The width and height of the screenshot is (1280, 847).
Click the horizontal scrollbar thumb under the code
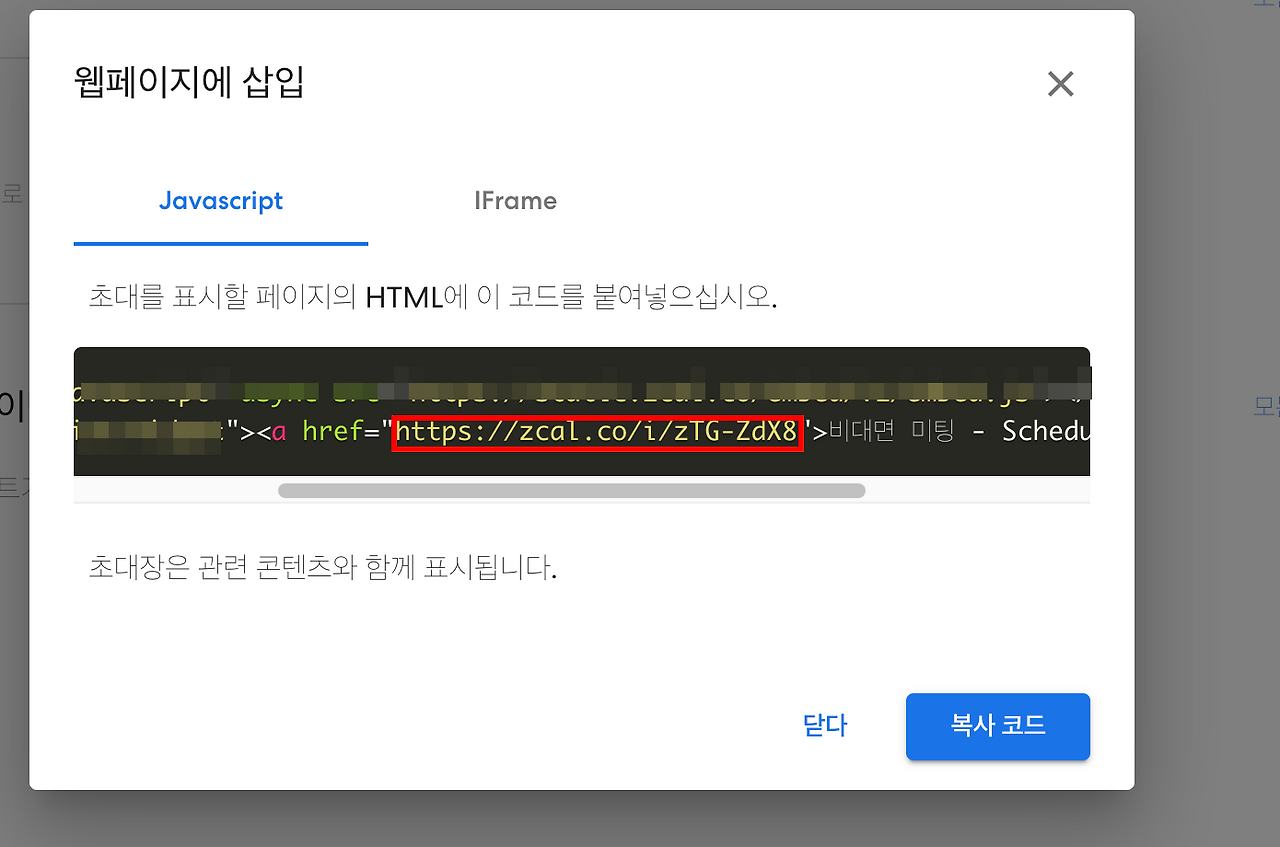[571, 490]
